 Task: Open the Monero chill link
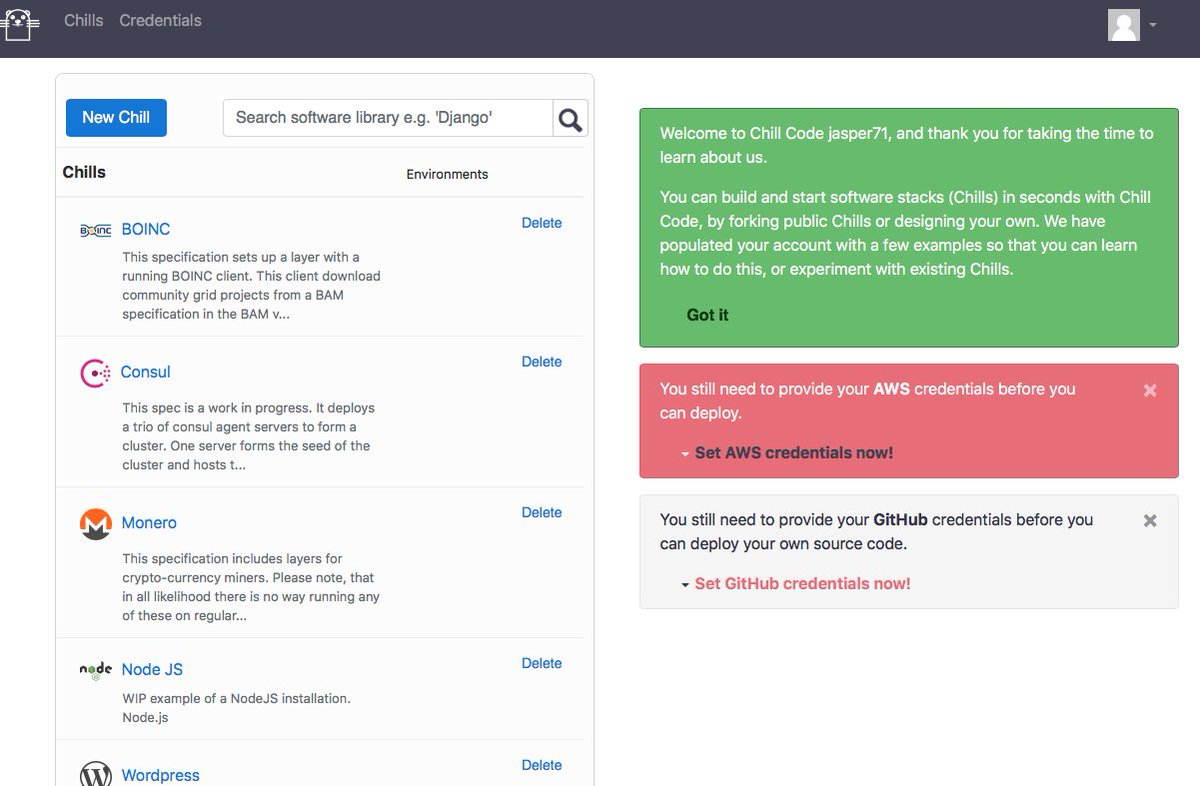coord(149,523)
